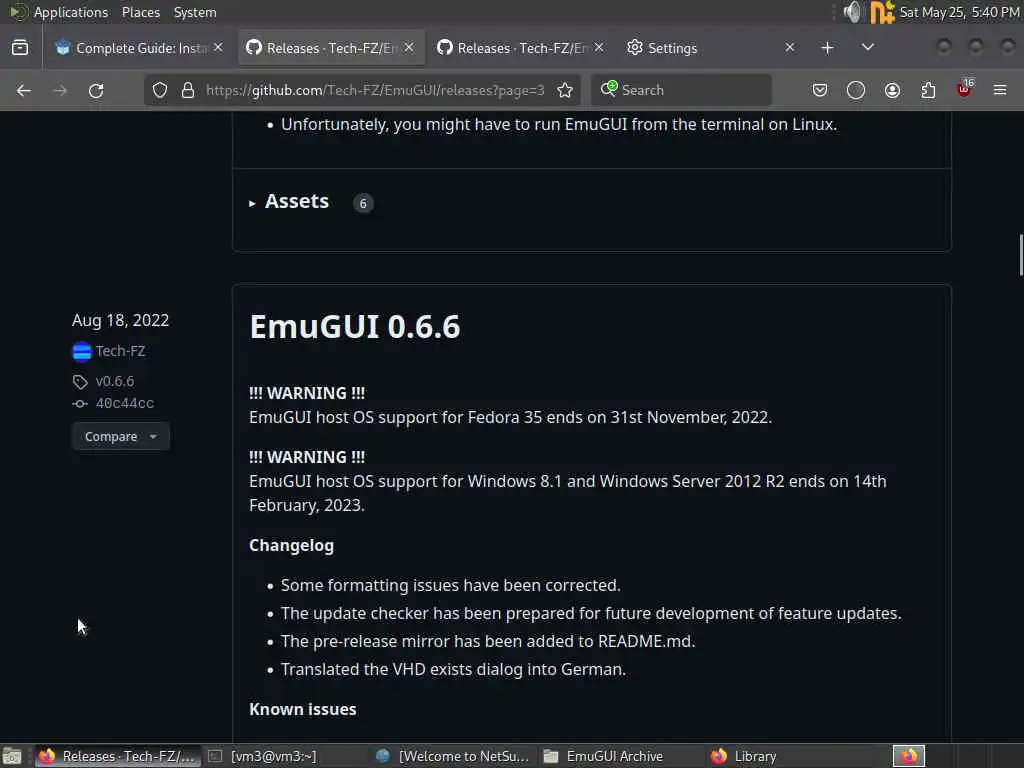Open the uBlock extension icon showing 16
The width and height of the screenshot is (1024, 768).
coord(965,89)
